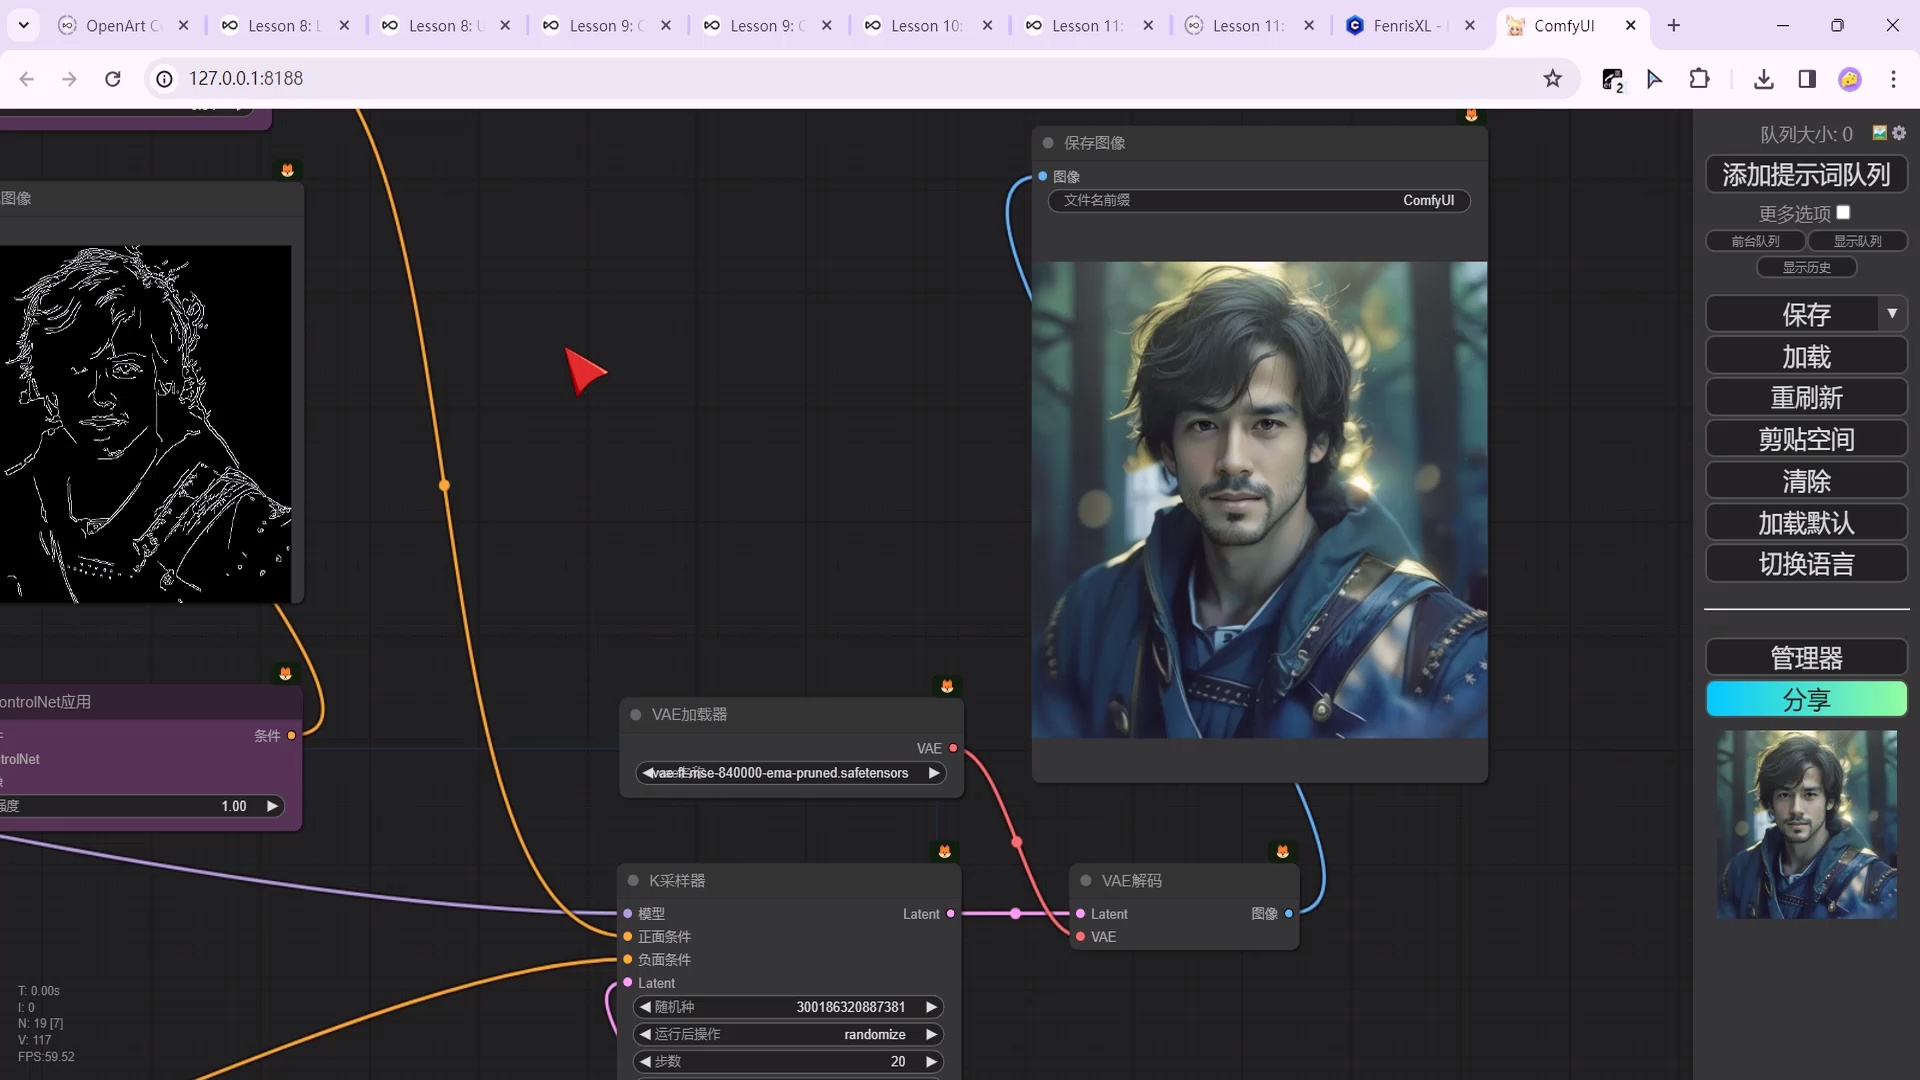Advance 运行后操作 randomize option with right arrow
Image resolution: width=1920 pixels, height=1080 pixels.
(931, 1034)
